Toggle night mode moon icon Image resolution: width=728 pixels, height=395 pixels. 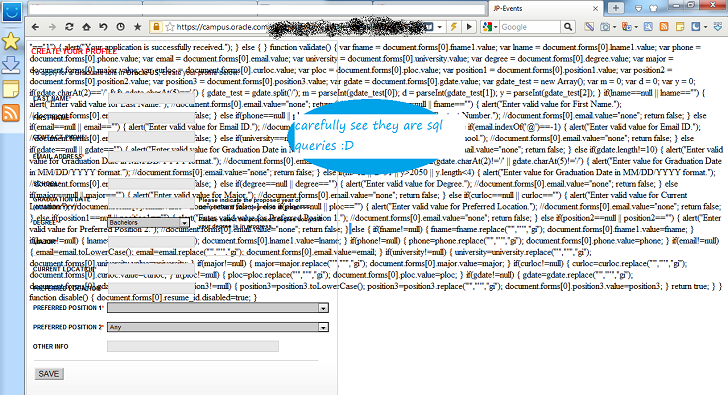pos(696,27)
